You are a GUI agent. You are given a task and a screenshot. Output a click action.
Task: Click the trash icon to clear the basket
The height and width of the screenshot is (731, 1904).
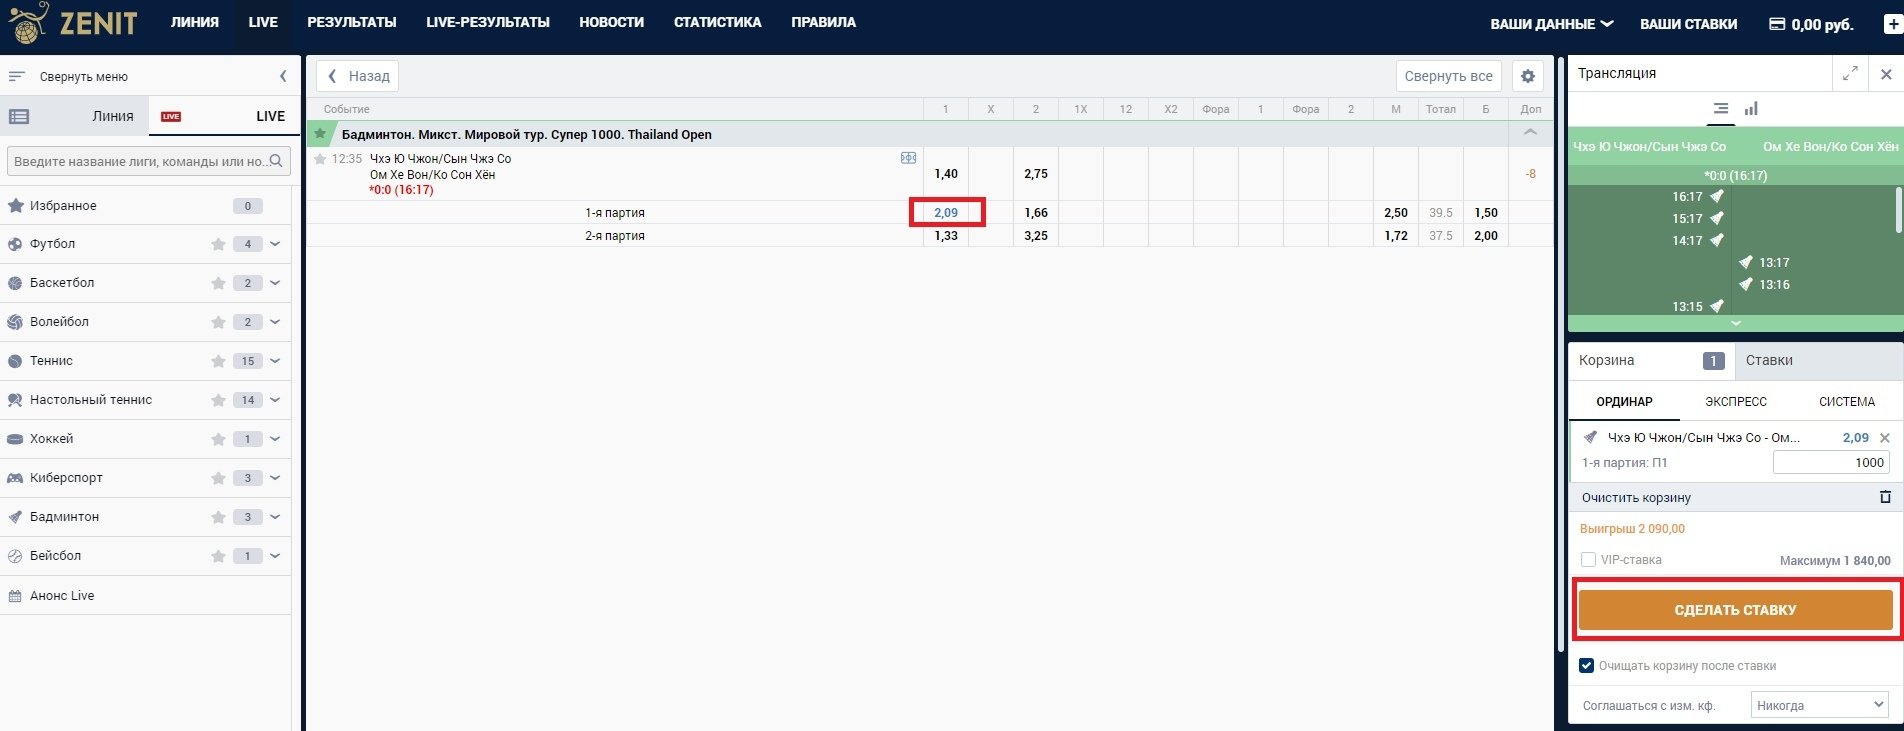(1885, 497)
